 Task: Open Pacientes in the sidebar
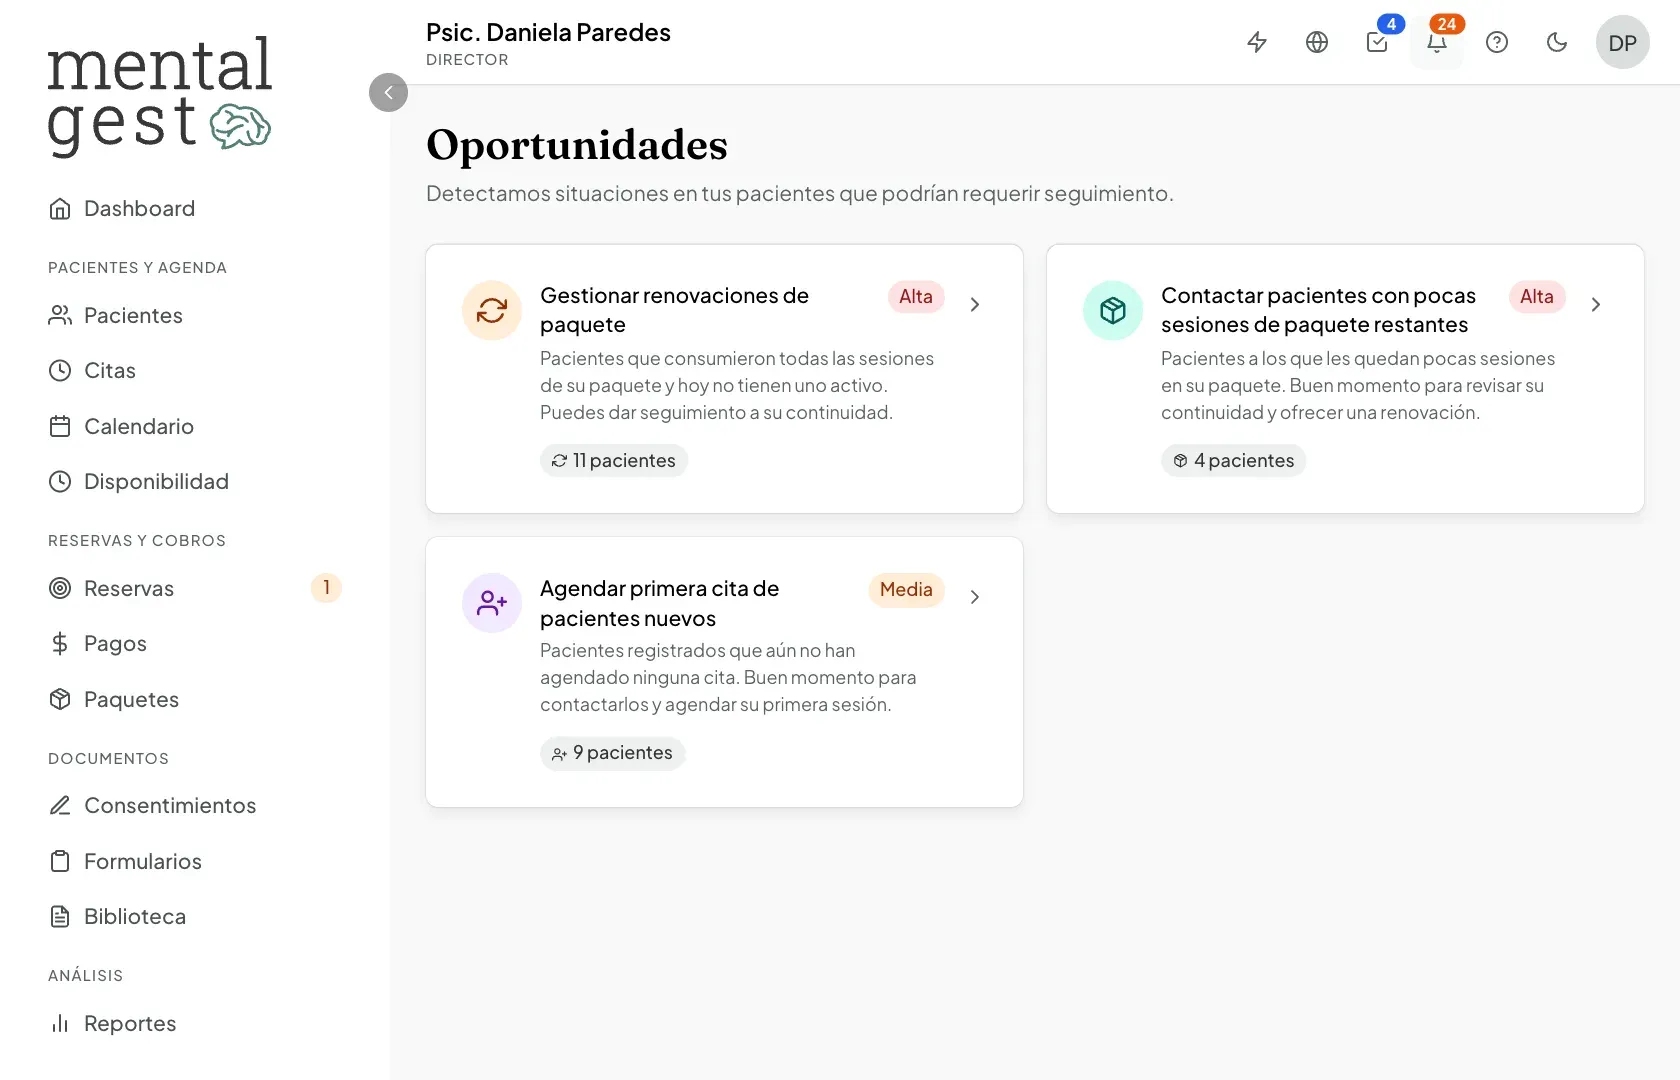[x=195, y=315]
